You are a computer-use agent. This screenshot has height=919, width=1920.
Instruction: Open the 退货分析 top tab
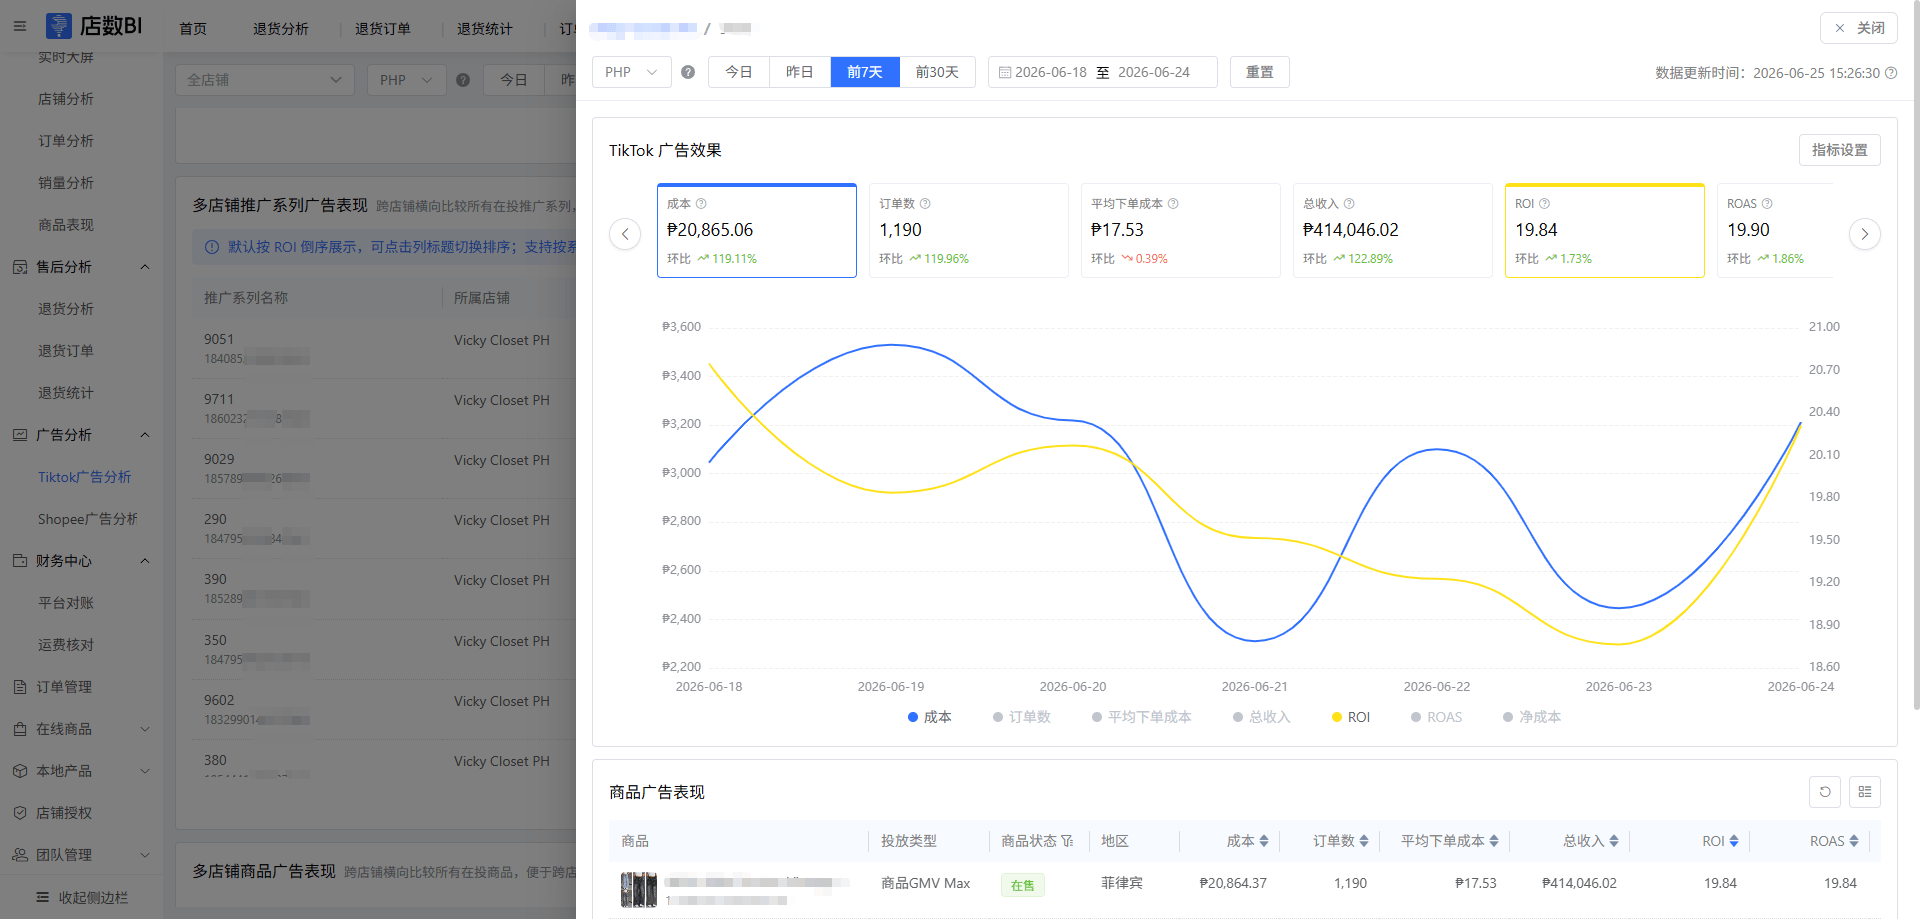281,29
